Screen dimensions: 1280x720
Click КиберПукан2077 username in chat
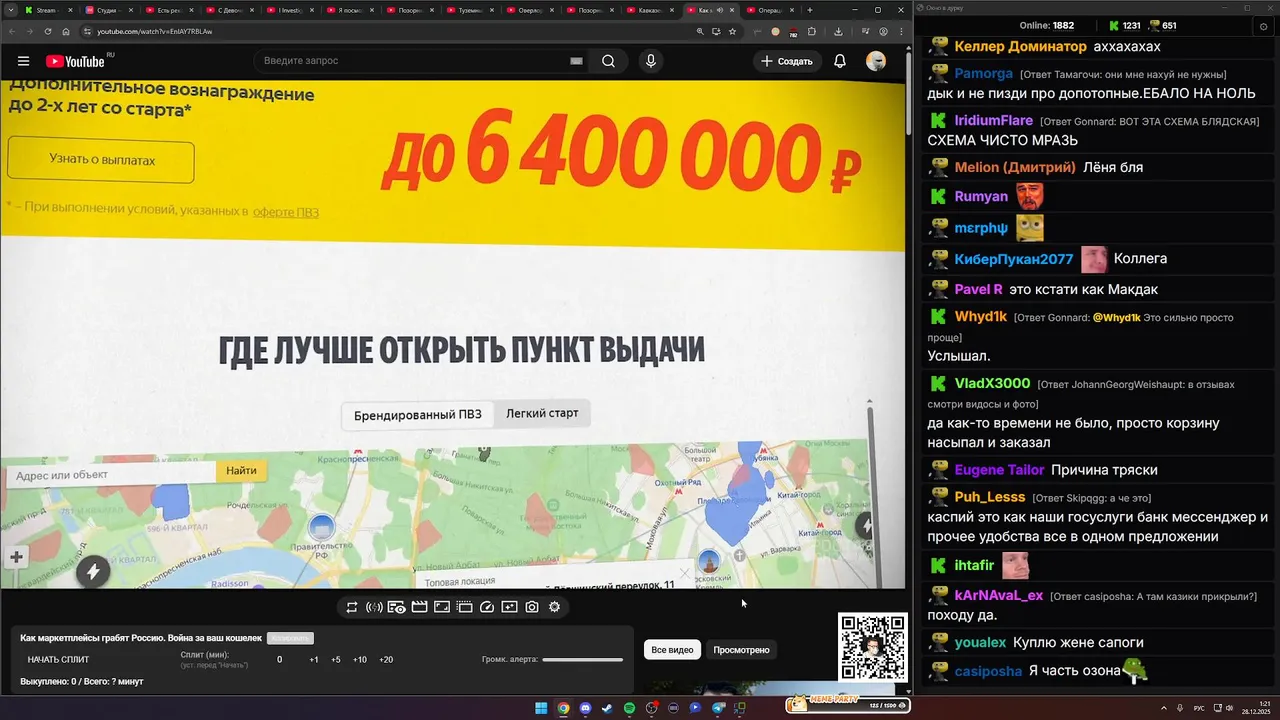coord(1013,259)
